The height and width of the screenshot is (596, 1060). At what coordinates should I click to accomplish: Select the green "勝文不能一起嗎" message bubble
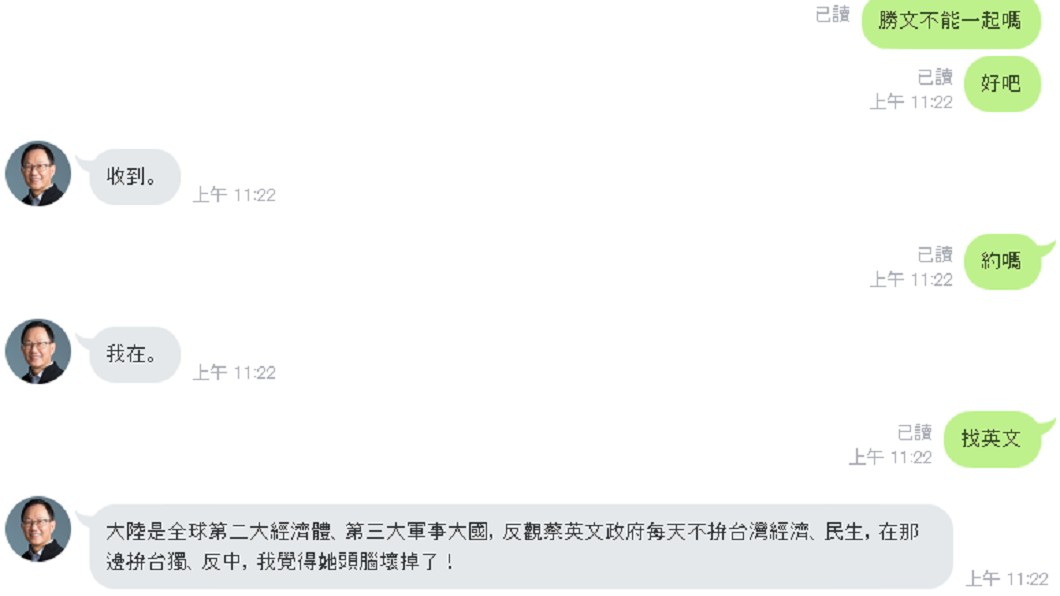point(950,22)
